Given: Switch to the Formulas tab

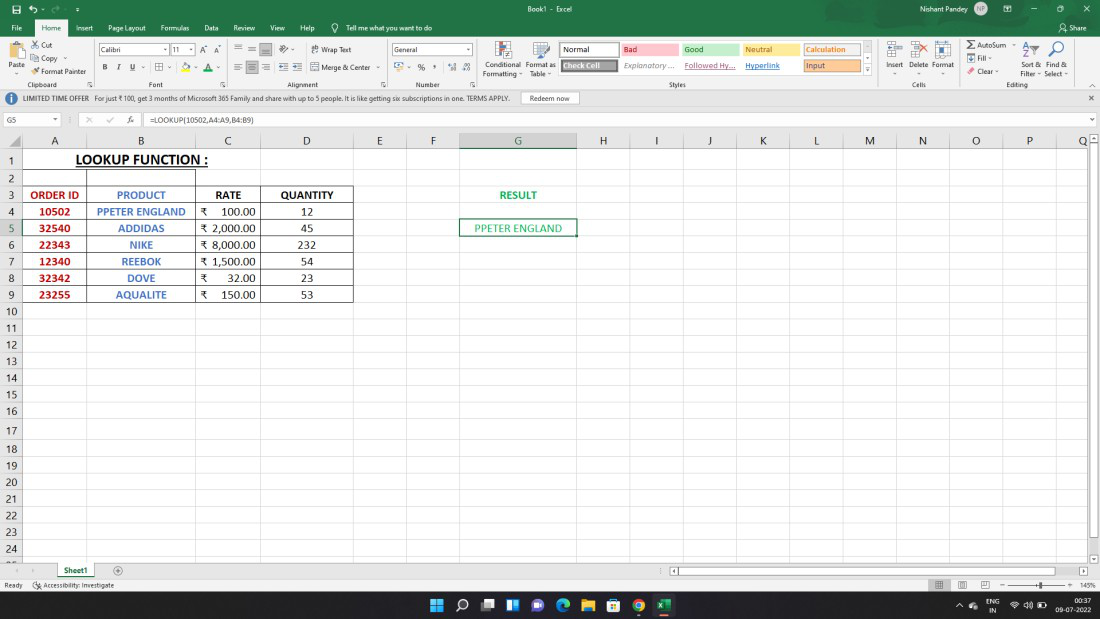Looking at the screenshot, I should pyautogui.click(x=175, y=28).
